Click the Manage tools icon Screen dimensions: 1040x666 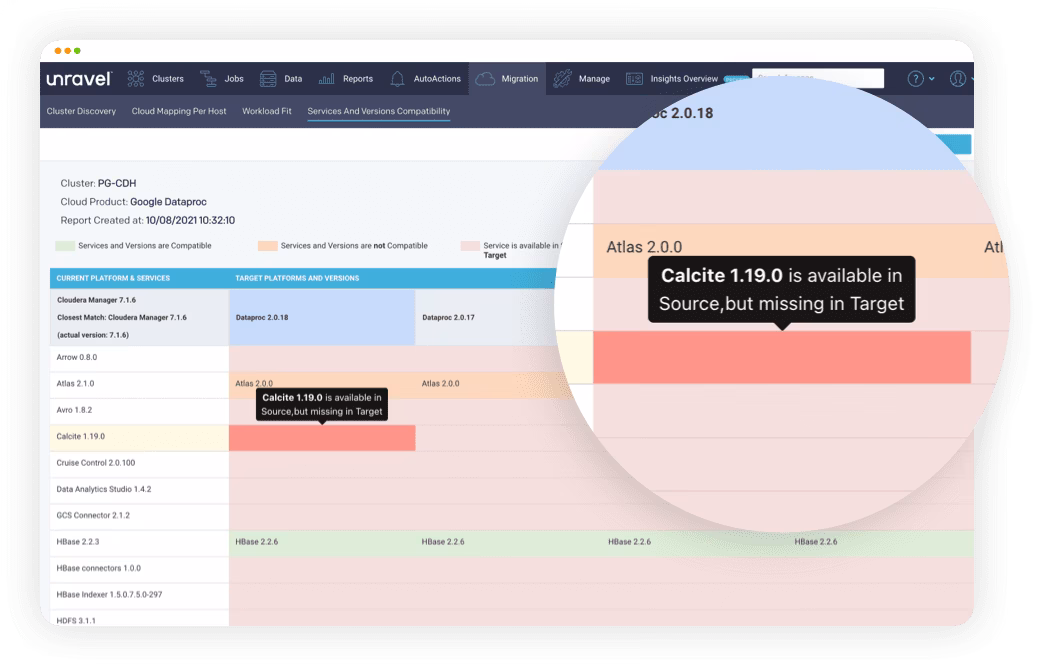[x=562, y=79]
